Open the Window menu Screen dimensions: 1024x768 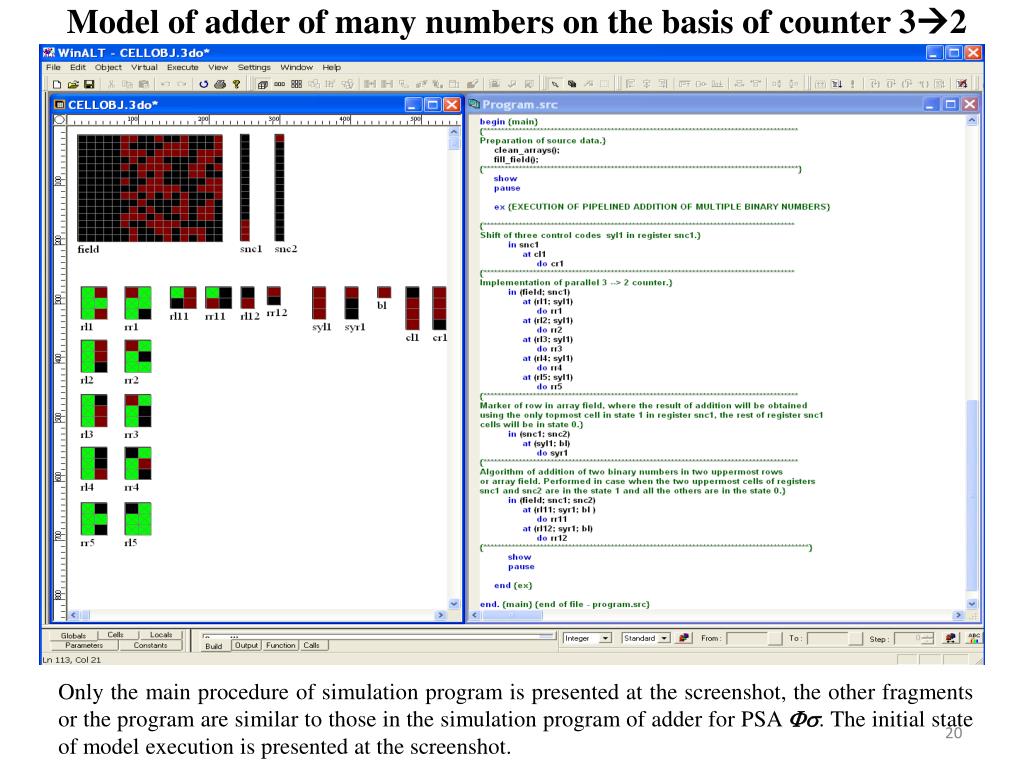point(296,67)
